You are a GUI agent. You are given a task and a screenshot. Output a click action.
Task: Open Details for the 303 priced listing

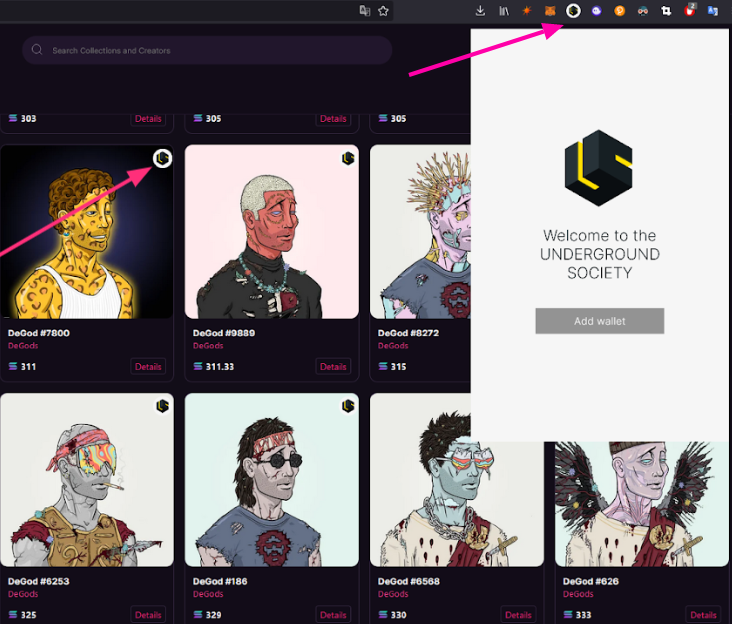click(148, 119)
